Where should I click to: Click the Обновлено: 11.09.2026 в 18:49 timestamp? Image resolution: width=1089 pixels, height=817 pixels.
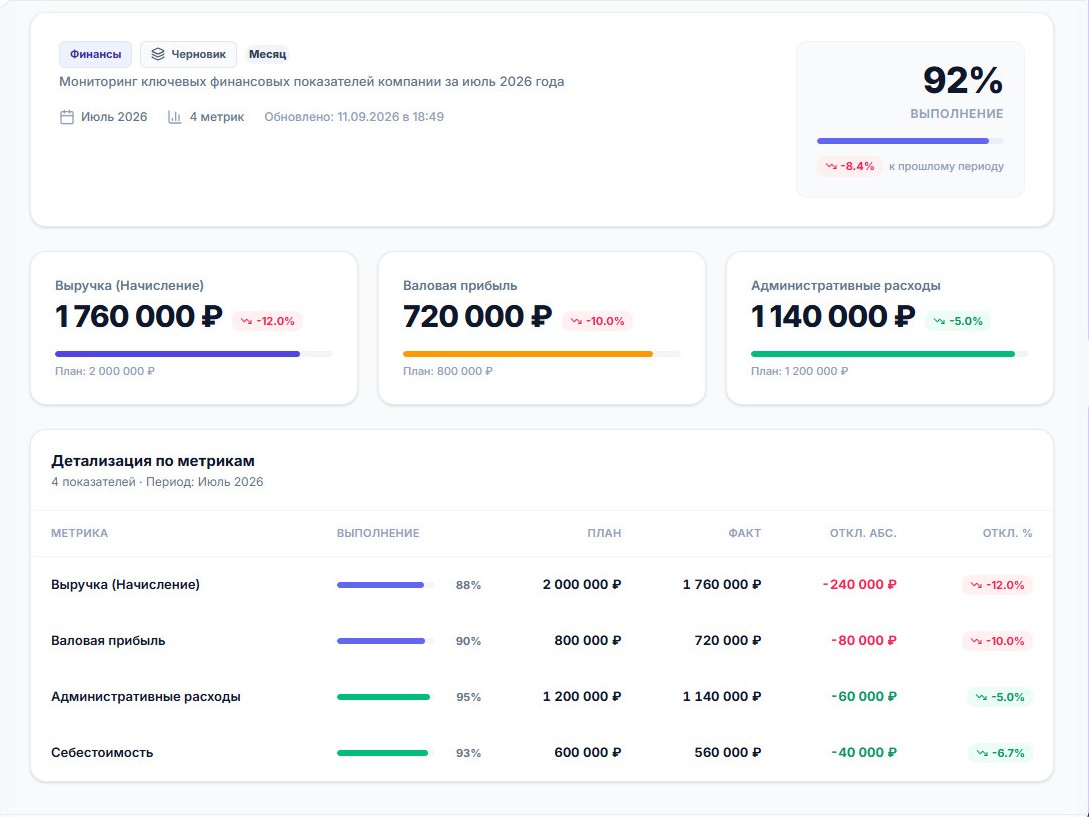pos(354,117)
